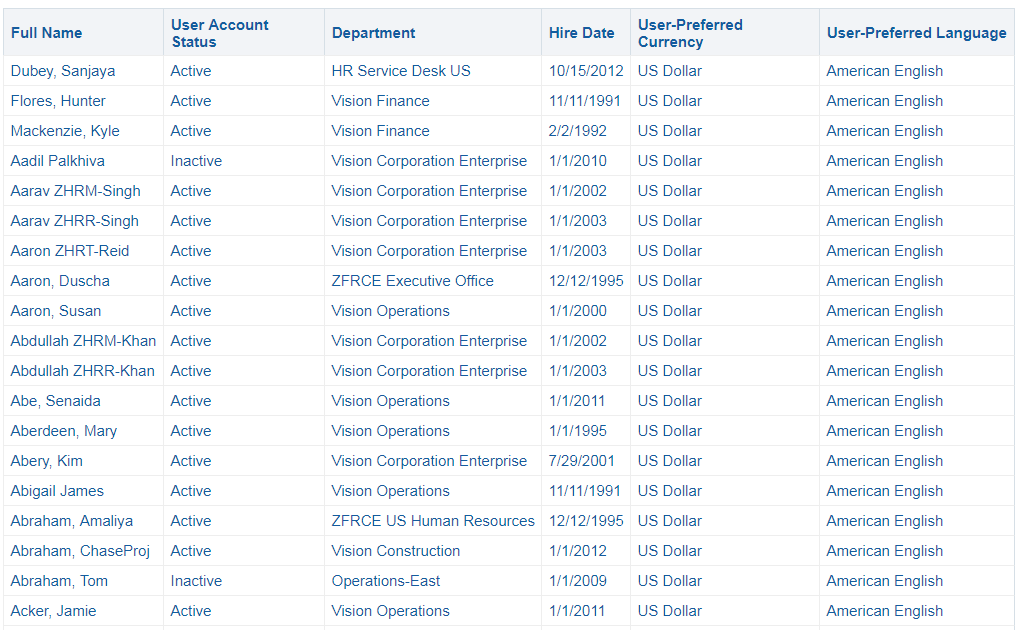
Task: Click the User-Preferred Currency header
Action: [x=690, y=33]
